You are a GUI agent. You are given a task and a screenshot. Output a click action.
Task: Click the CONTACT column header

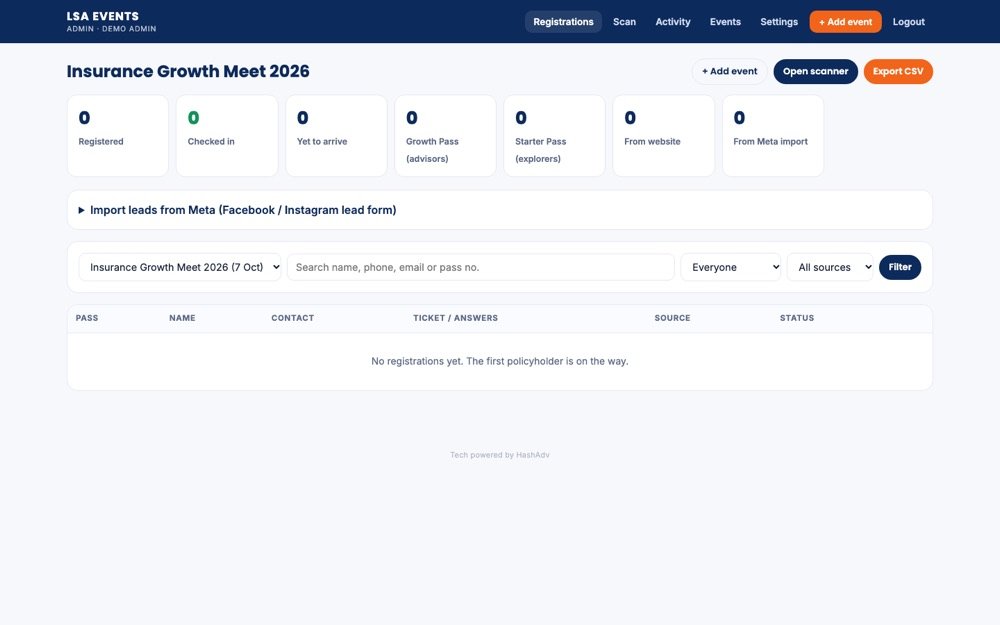(x=293, y=318)
